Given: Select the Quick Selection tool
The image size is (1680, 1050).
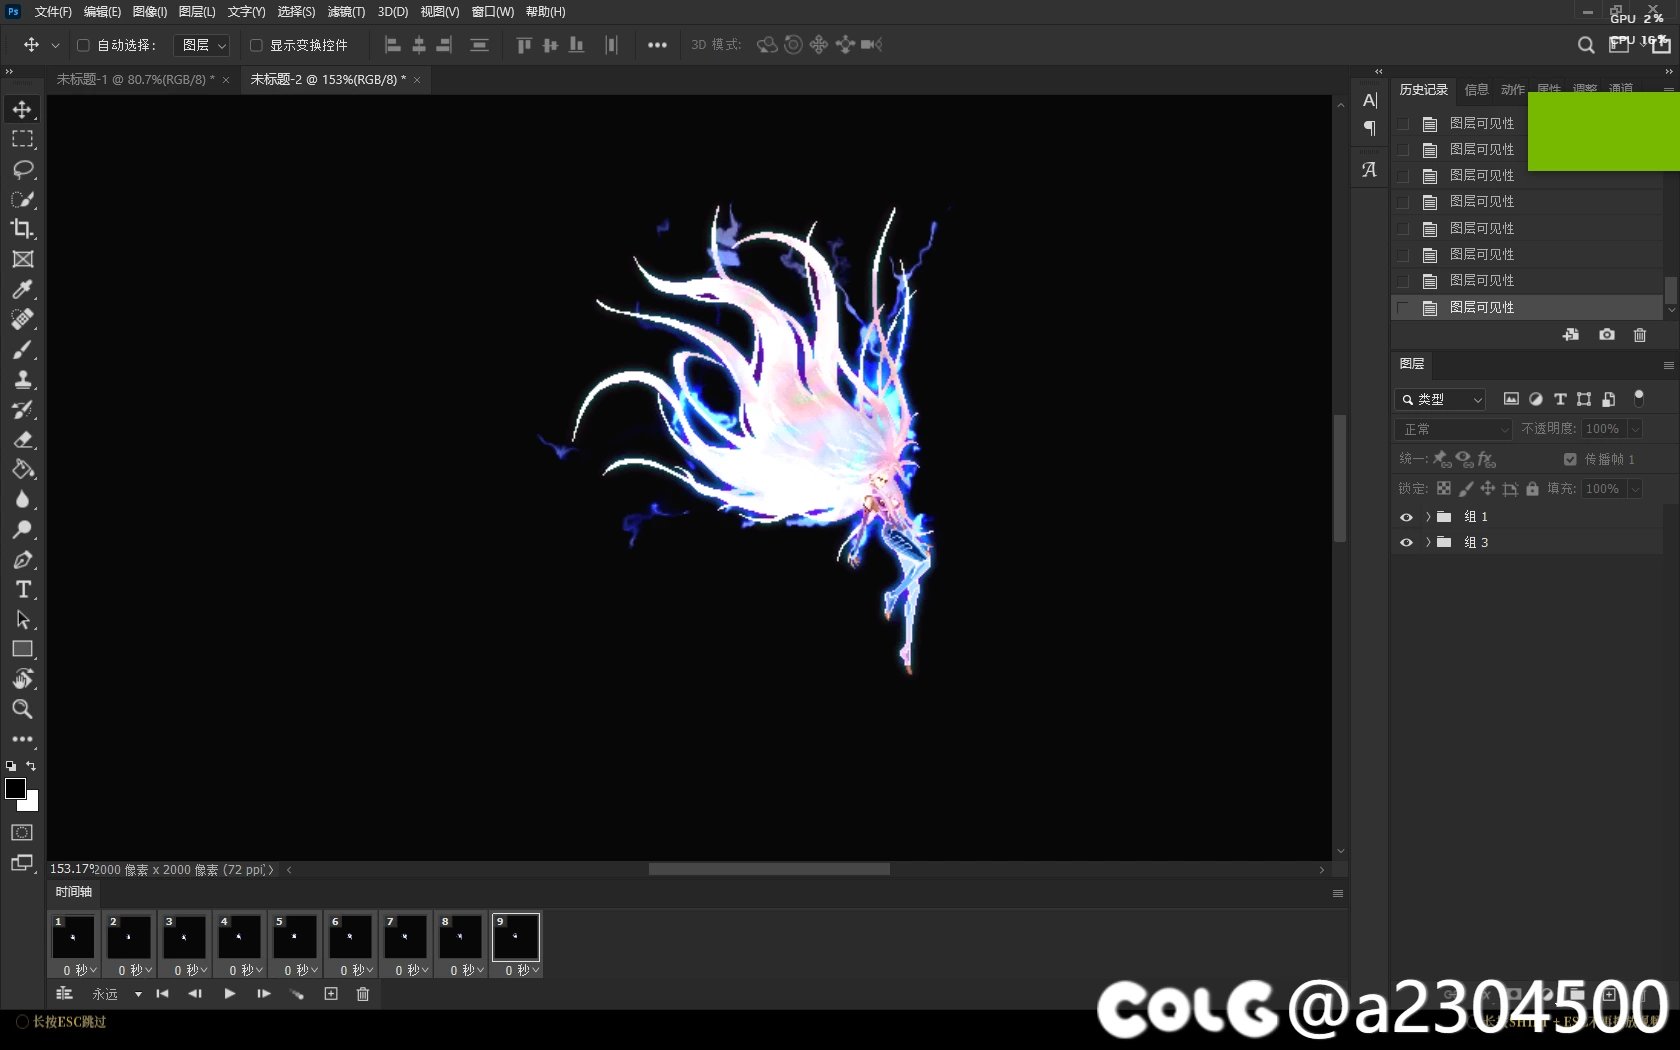Looking at the screenshot, I should click(22, 199).
